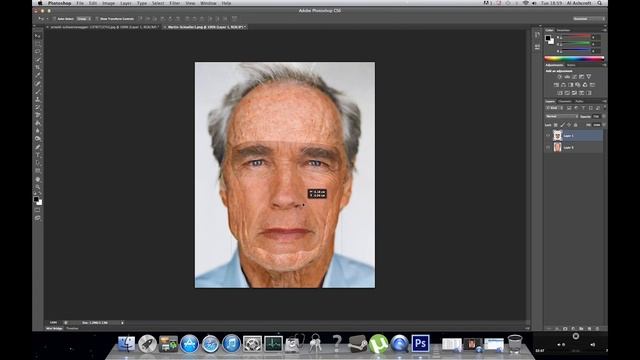Add a Black & White adjustment
Image resolution: width=640 pixels, height=360 pixels.
tap(570, 85)
